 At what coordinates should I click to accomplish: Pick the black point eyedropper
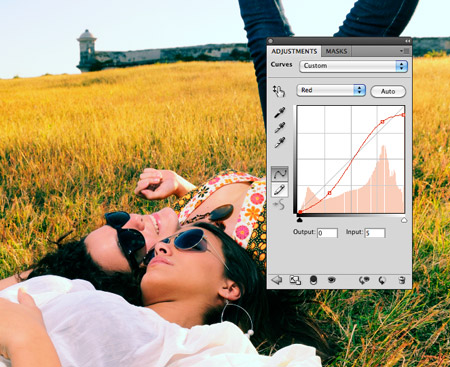[280, 113]
